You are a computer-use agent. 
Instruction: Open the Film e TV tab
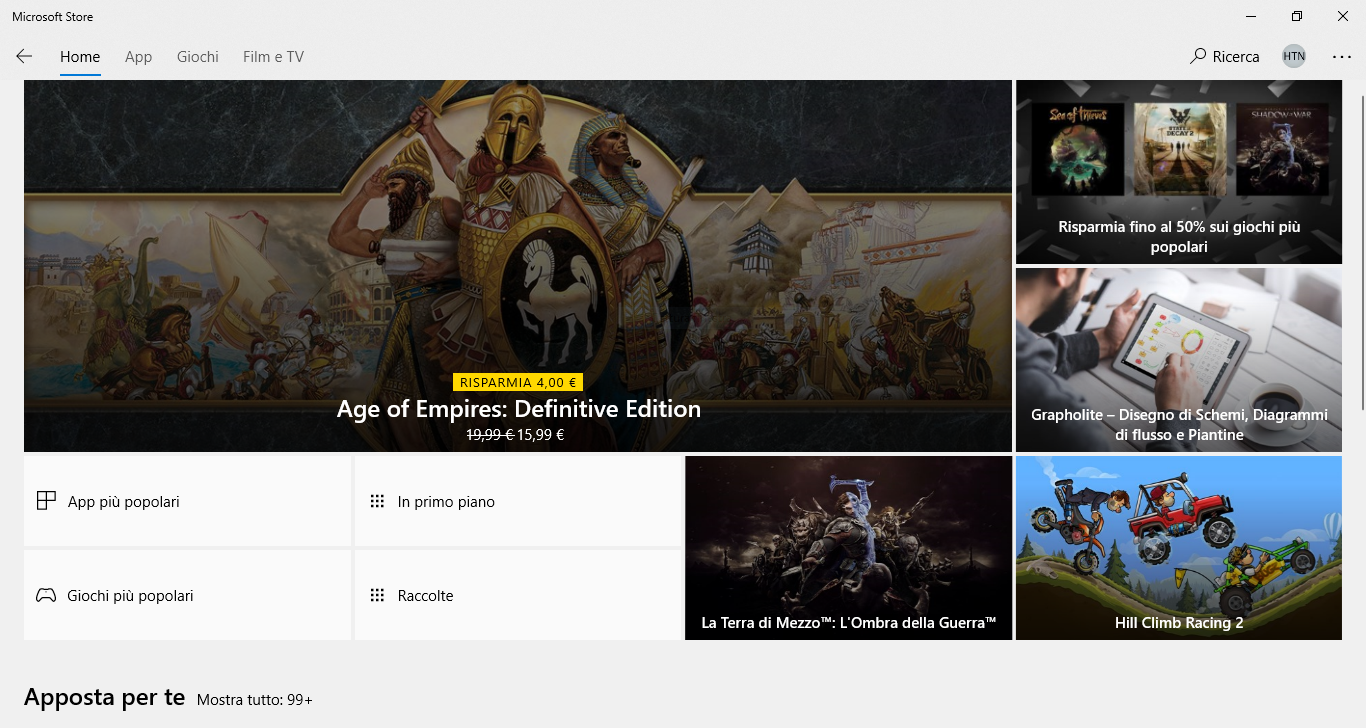273,57
